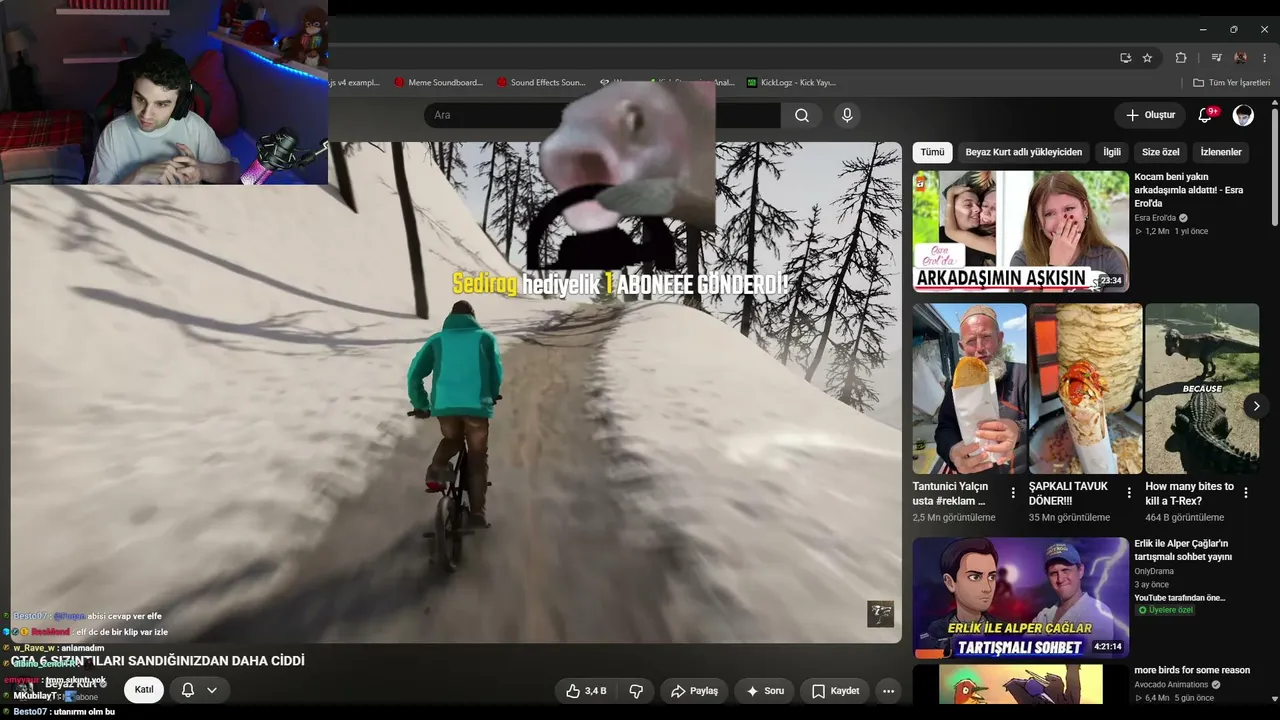The image size is (1280, 720).
Task: Toggle subscription notification bell beside Katıl
Action: (187, 690)
